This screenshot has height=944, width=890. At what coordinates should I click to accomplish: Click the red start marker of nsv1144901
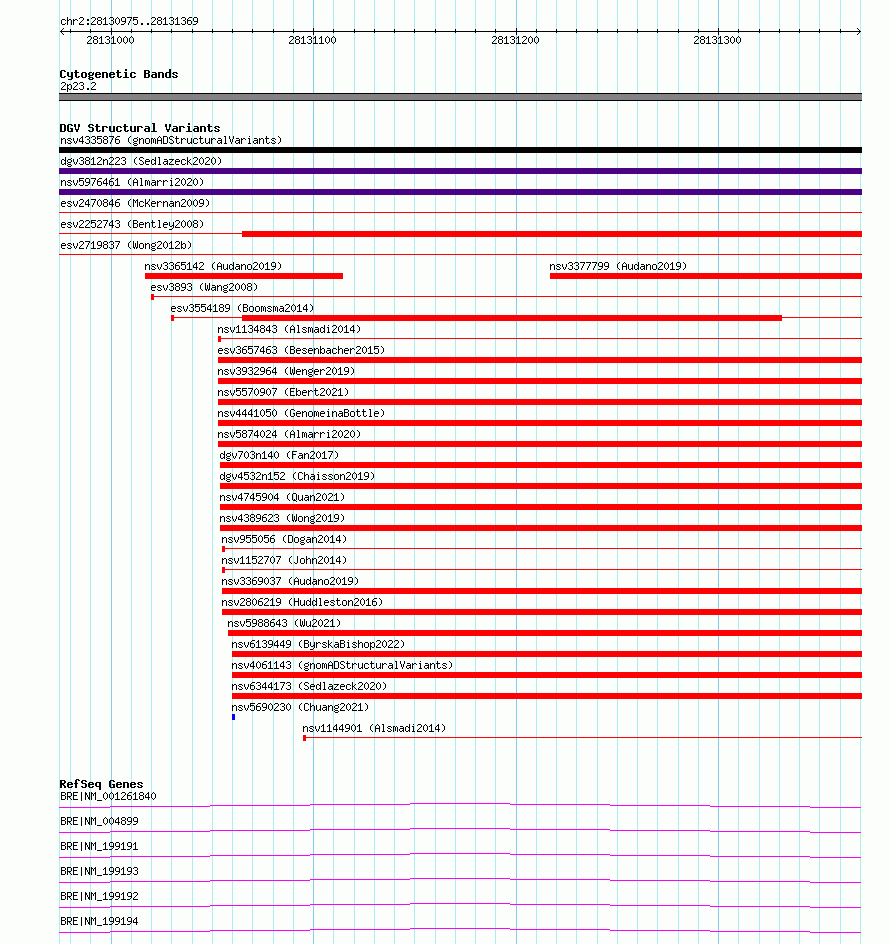tap(305, 738)
